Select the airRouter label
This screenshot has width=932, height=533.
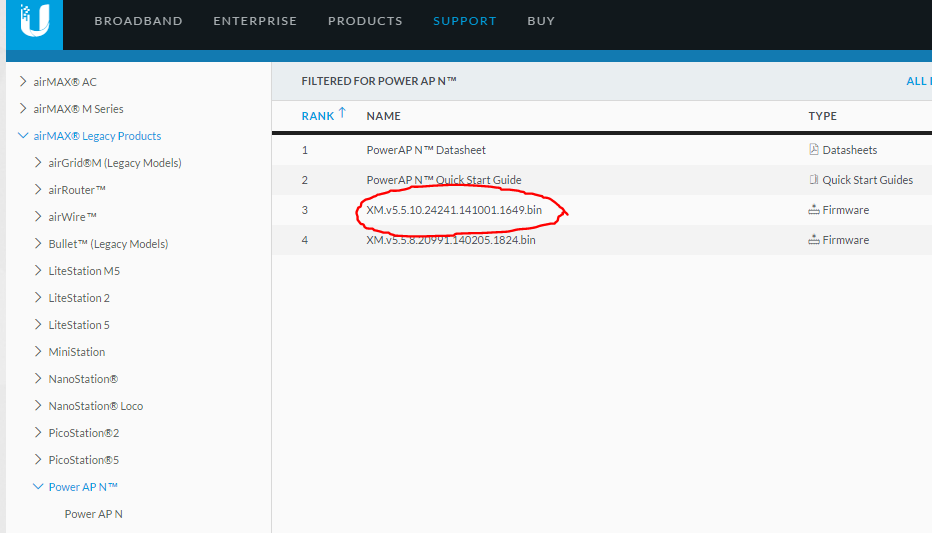[x=77, y=190]
